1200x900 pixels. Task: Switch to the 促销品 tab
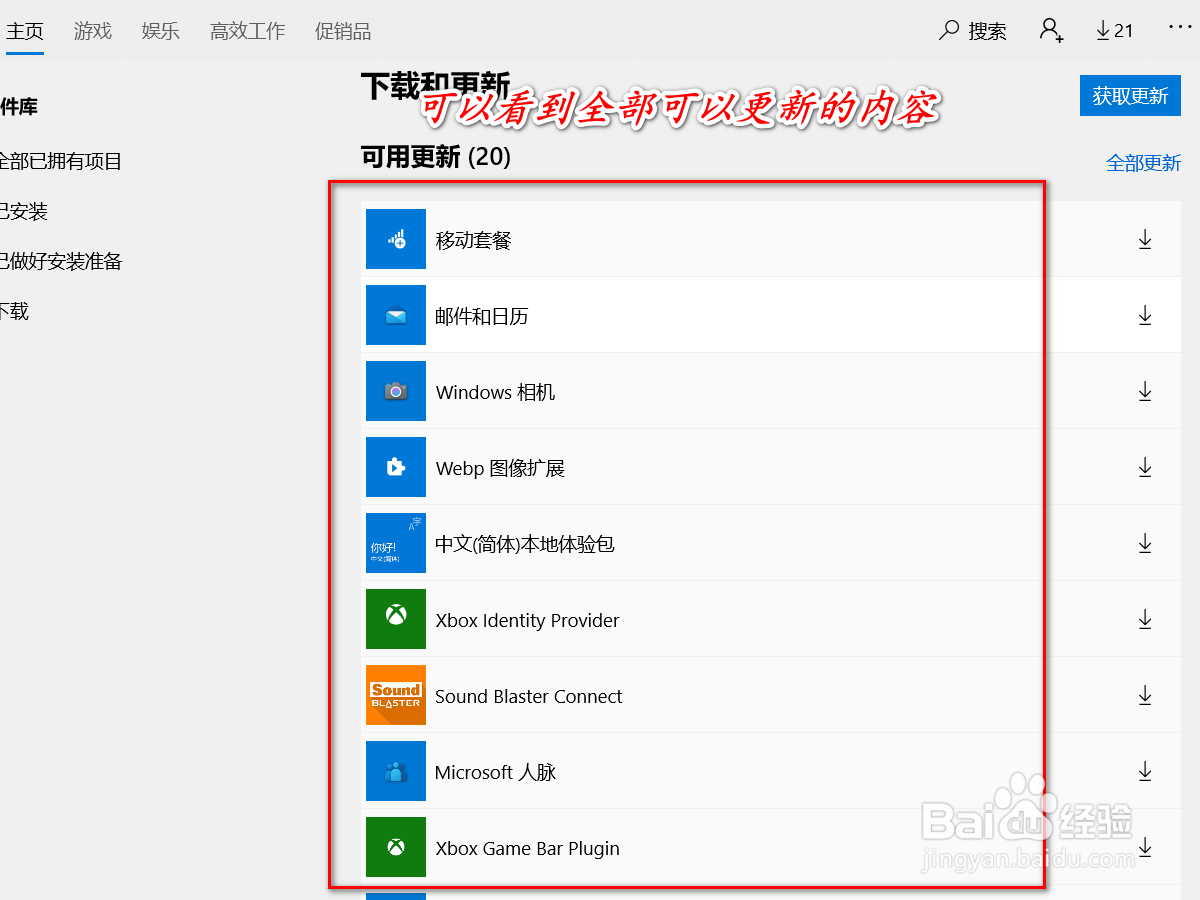click(x=343, y=31)
